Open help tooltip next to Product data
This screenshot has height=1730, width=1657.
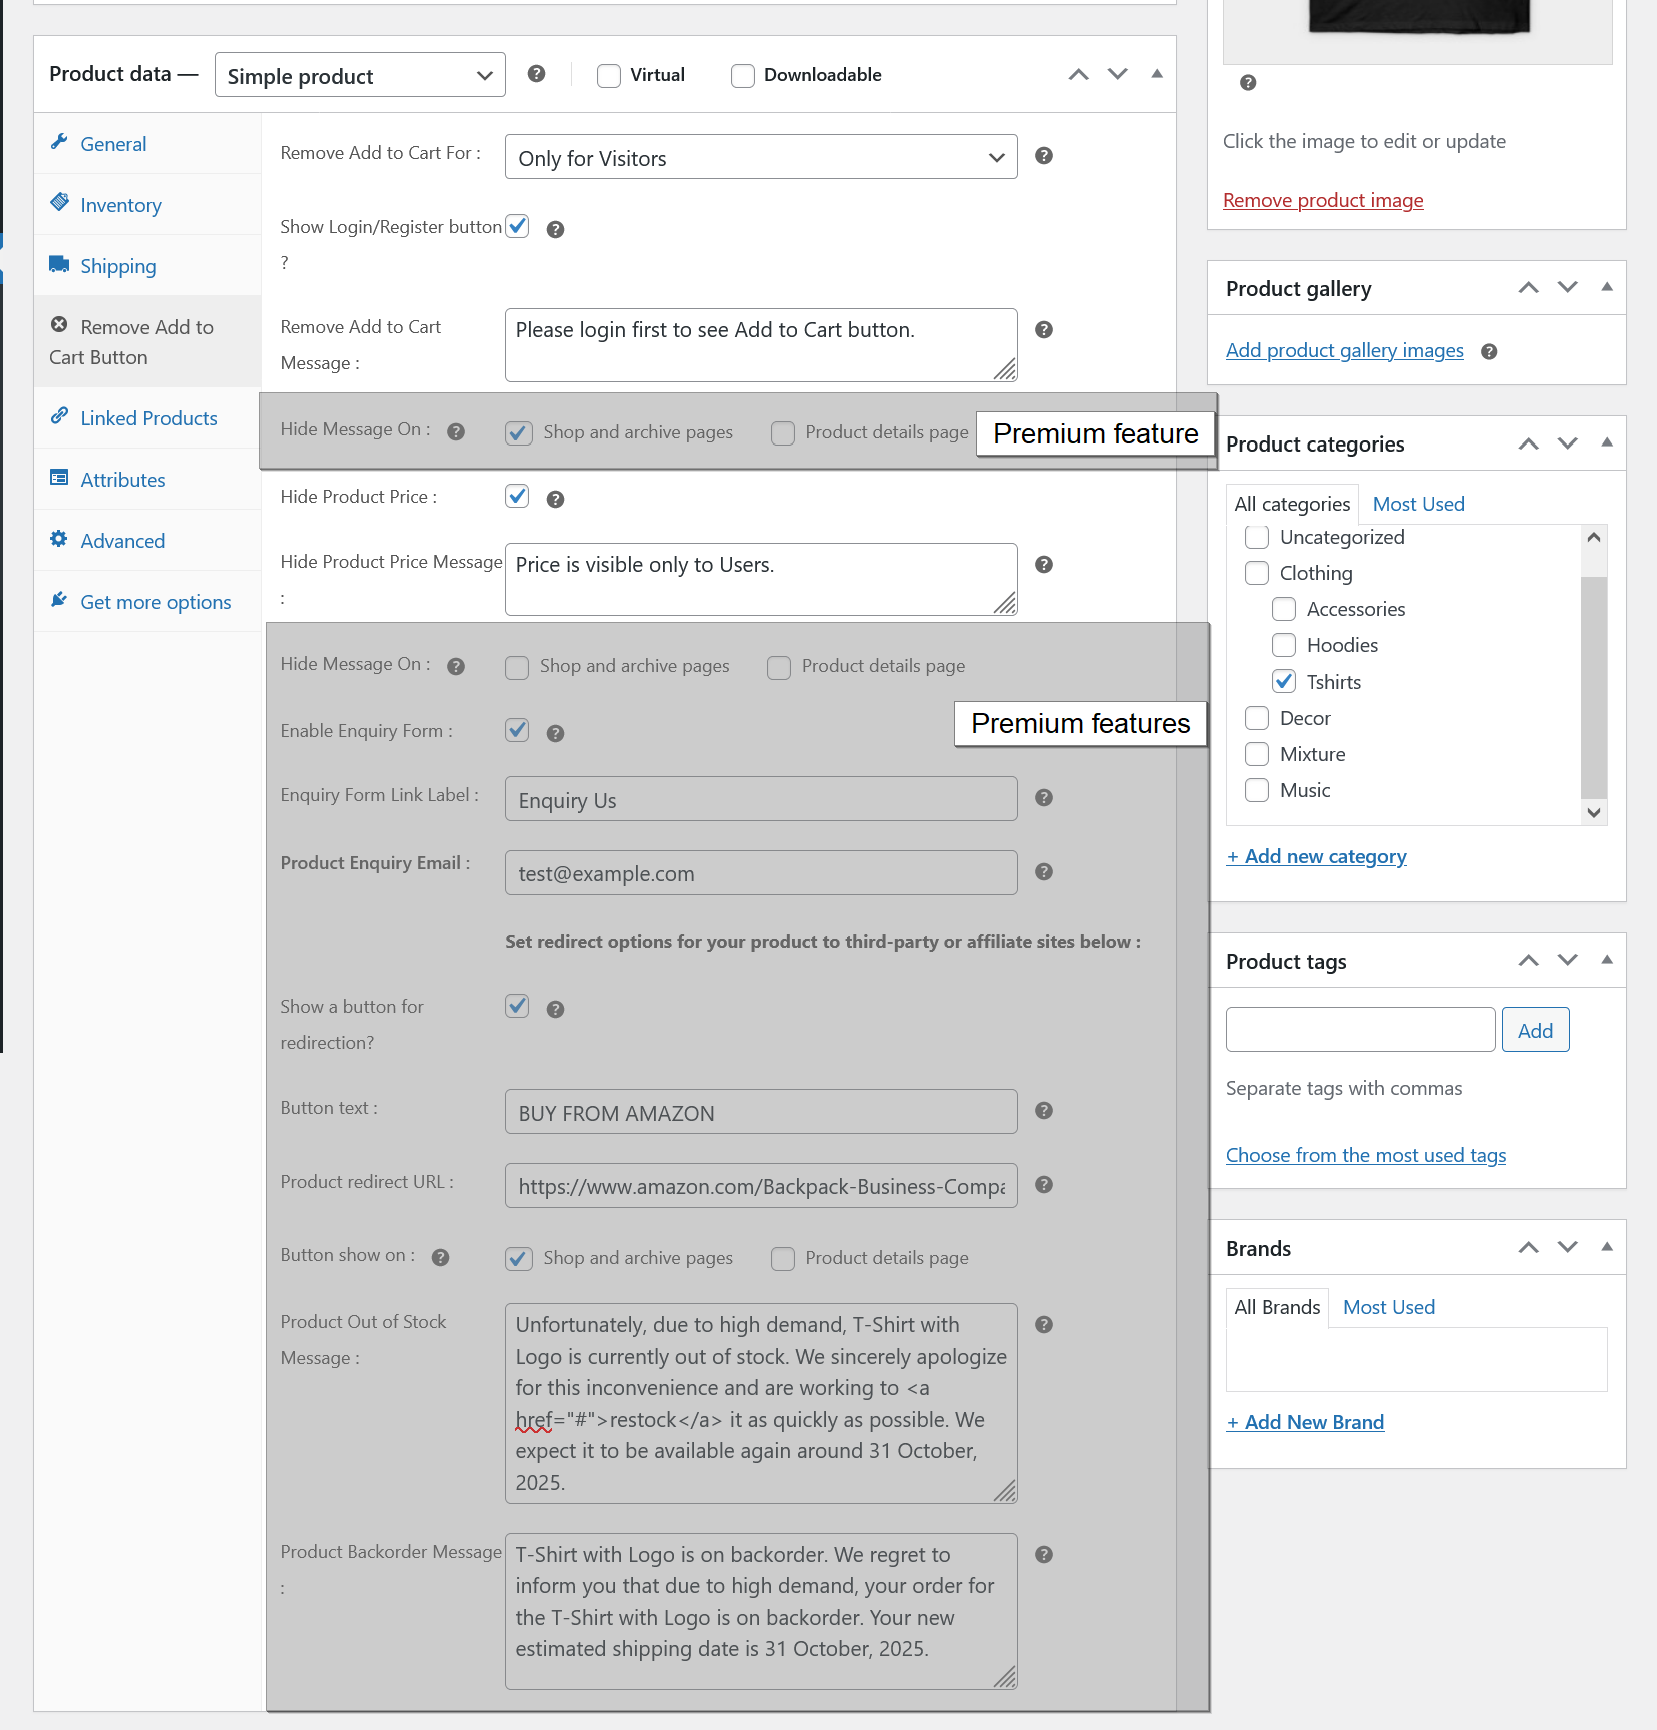[x=537, y=74]
